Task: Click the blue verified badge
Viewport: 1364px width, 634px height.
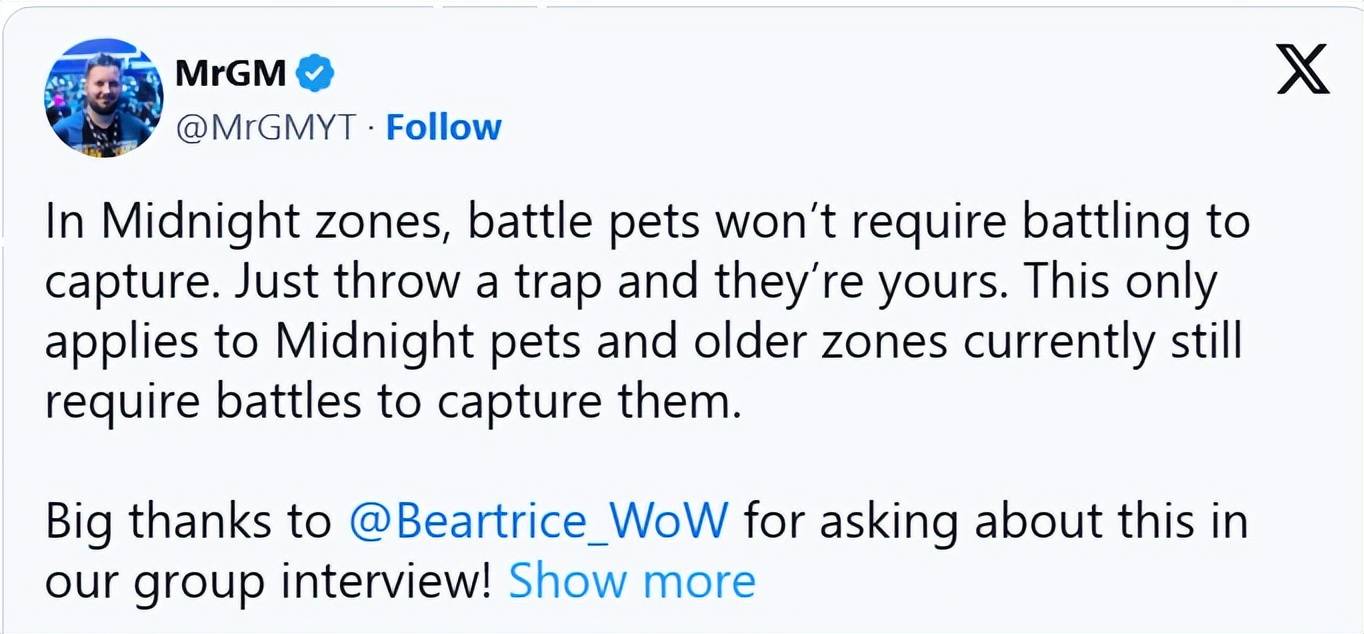Action: pyautogui.click(x=317, y=73)
